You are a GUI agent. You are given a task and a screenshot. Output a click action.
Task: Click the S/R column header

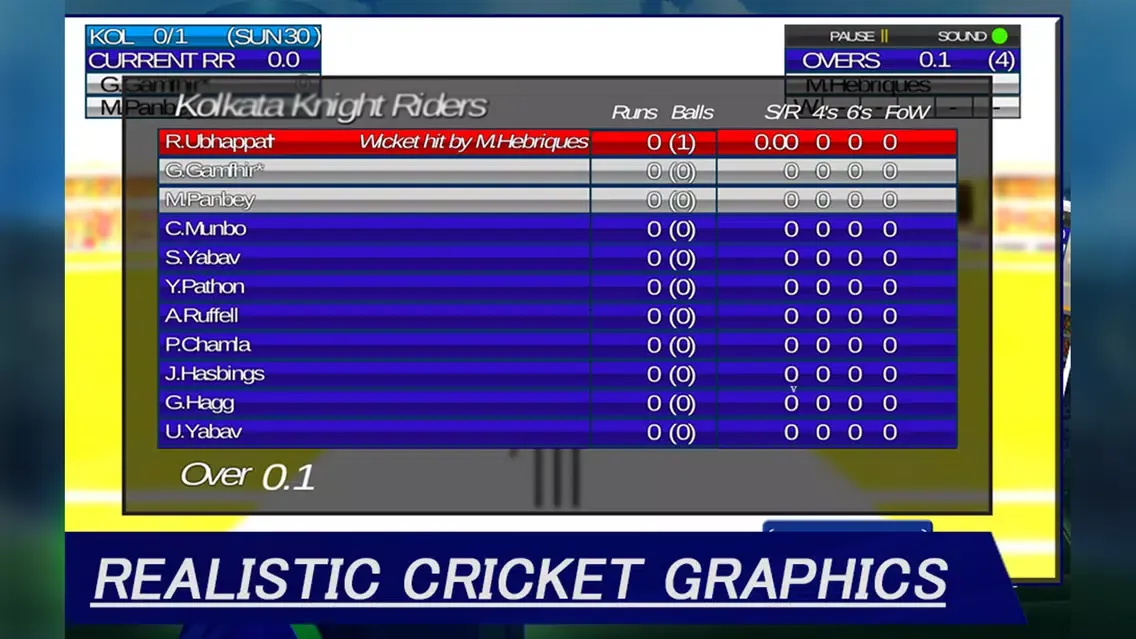(x=782, y=112)
